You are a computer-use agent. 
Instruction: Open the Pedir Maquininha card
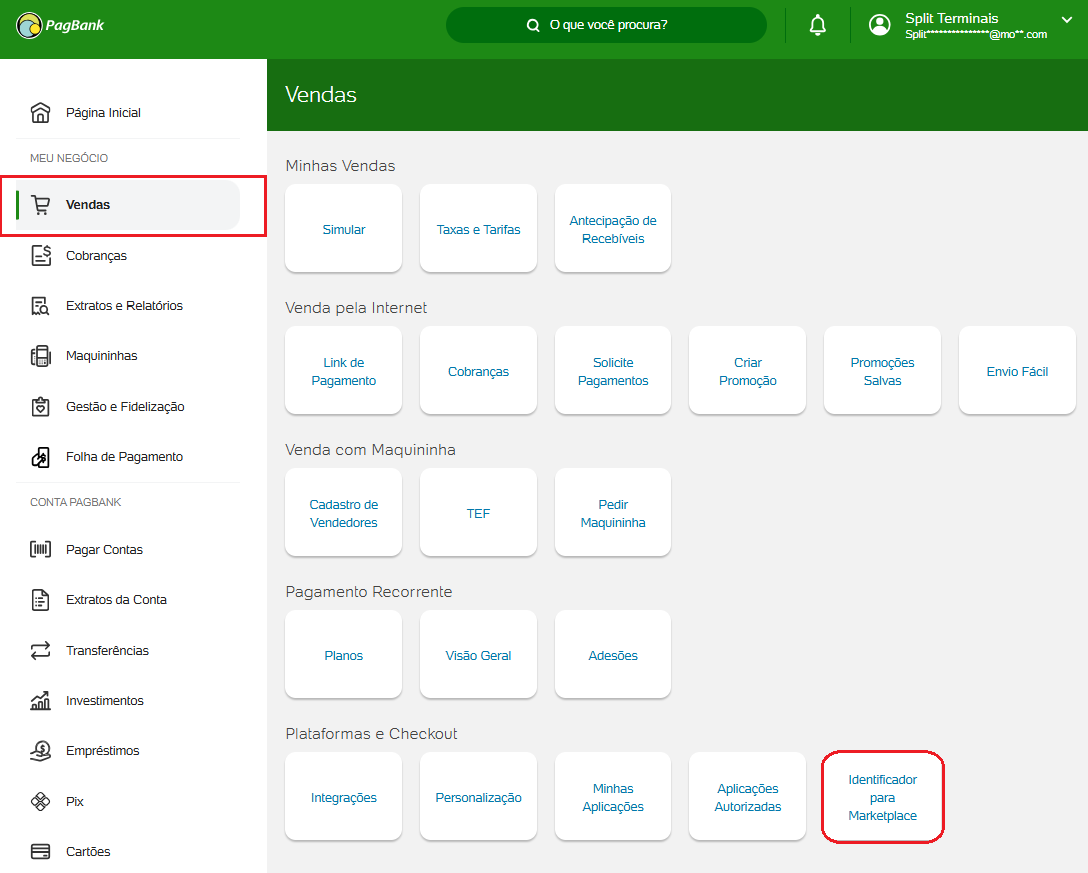pos(613,513)
